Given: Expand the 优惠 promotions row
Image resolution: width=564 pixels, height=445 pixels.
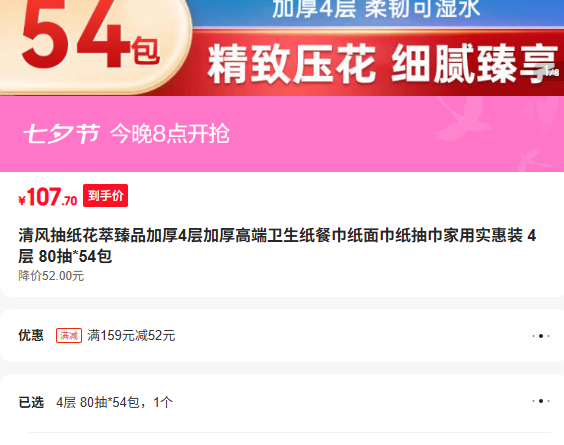Looking at the screenshot, I should 282,335.
